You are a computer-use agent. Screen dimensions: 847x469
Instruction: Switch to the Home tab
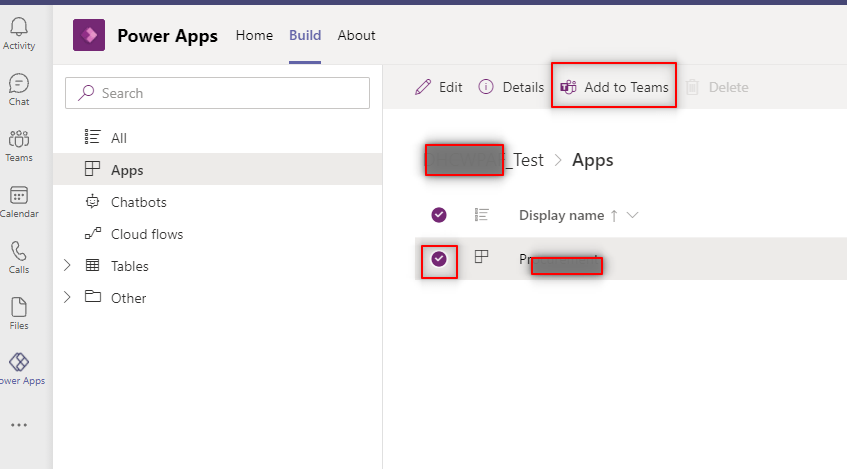(254, 35)
